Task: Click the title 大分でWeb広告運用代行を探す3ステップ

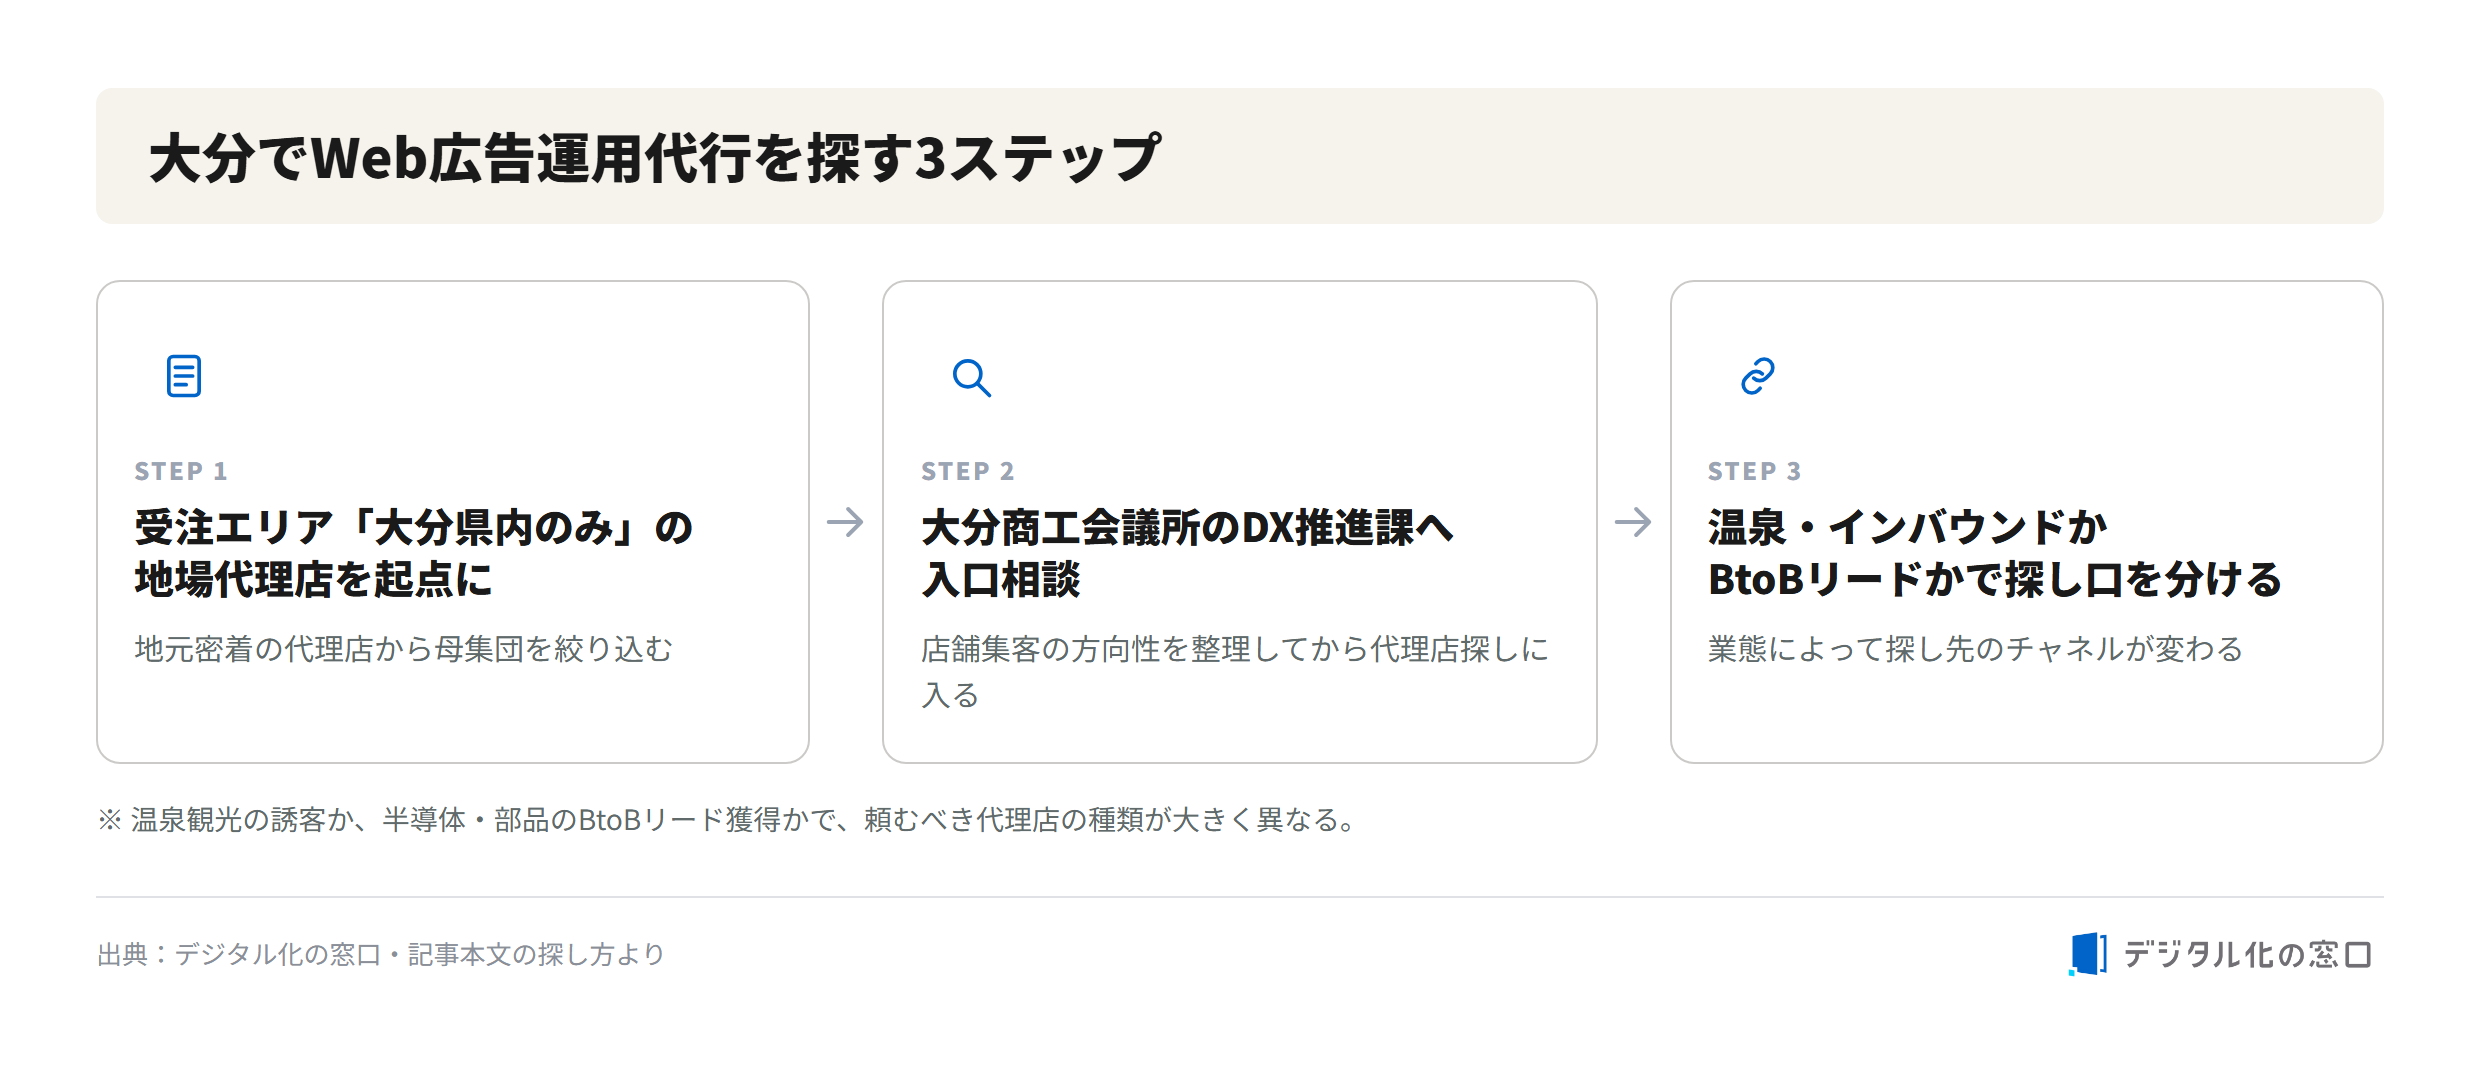Action: [655, 158]
